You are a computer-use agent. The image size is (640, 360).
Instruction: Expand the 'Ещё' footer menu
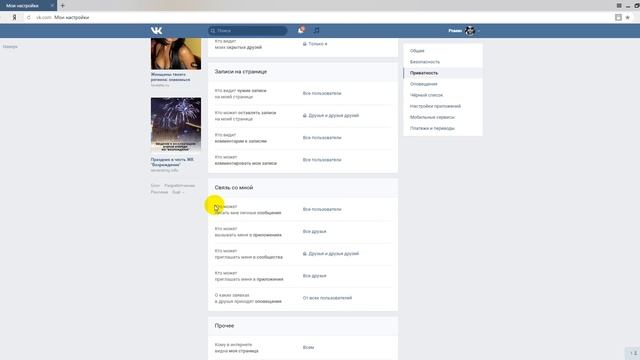tap(178, 192)
